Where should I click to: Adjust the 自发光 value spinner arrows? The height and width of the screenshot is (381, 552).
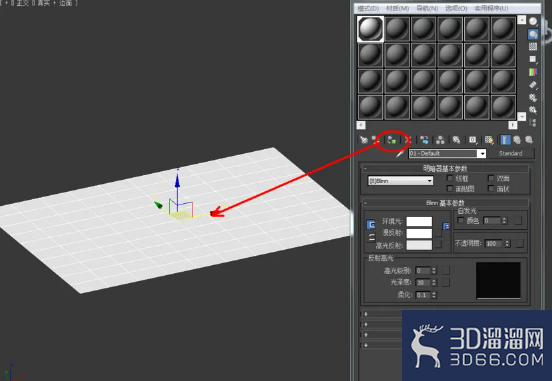[504, 221]
